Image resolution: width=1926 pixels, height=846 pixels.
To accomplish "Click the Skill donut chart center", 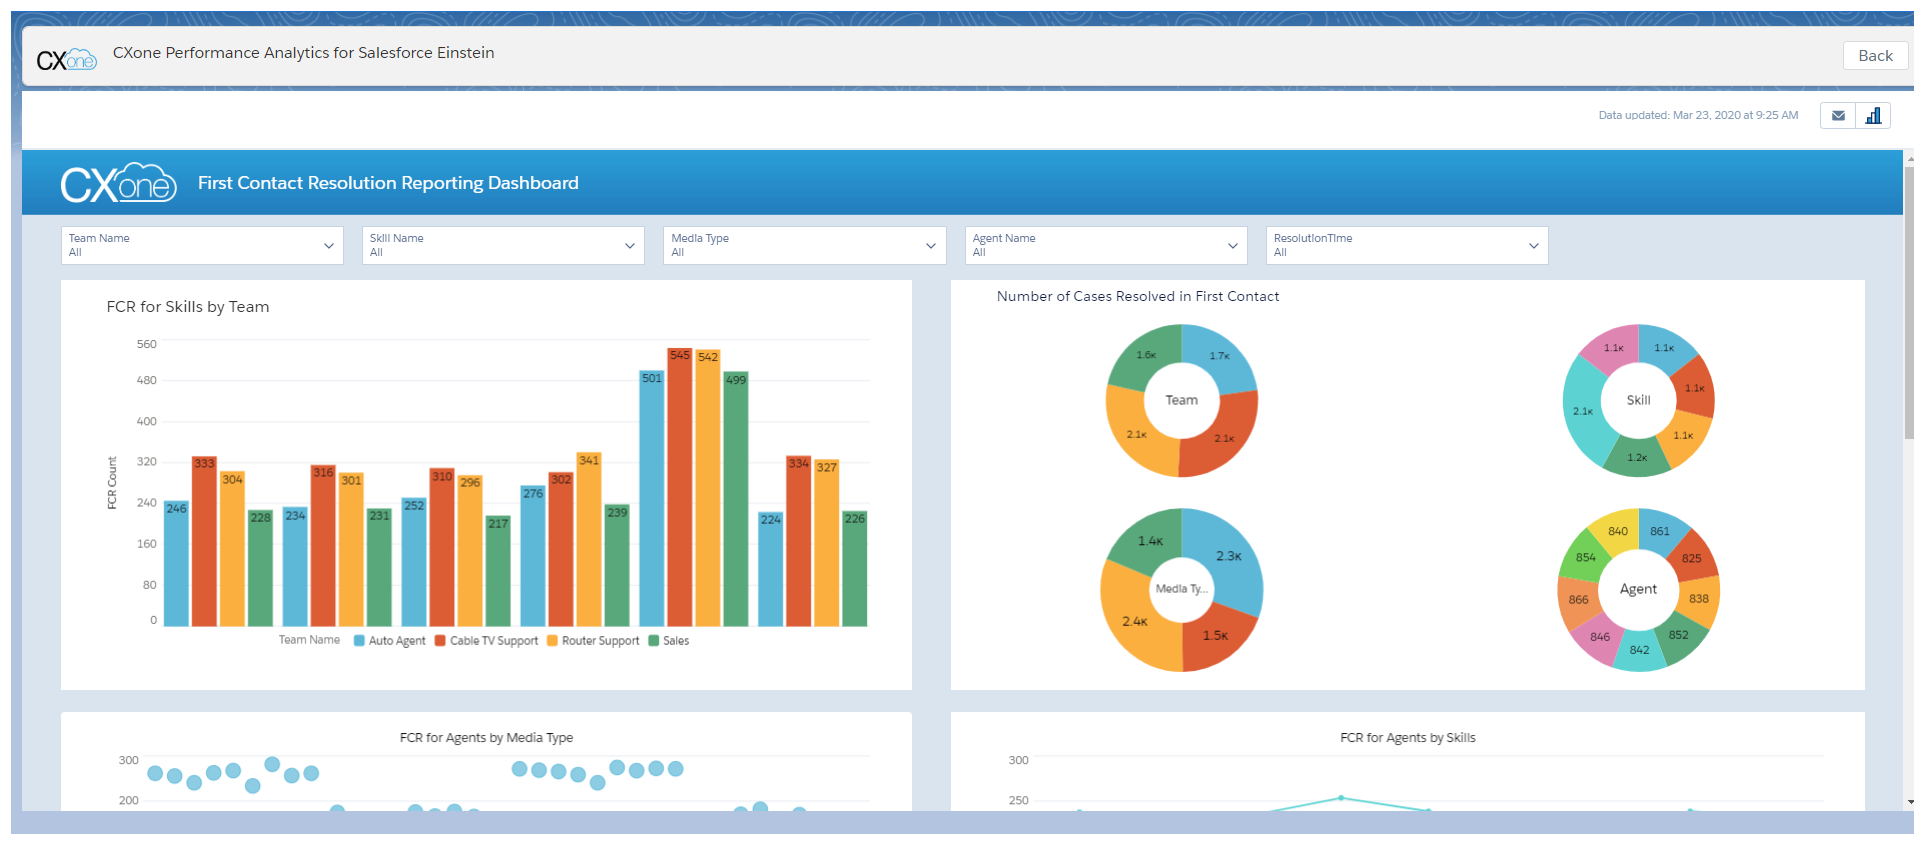I will (1638, 400).
